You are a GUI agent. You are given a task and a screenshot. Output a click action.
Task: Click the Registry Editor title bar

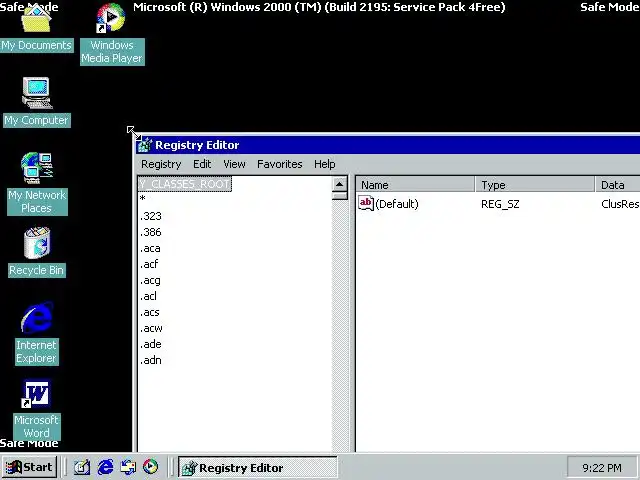point(388,145)
